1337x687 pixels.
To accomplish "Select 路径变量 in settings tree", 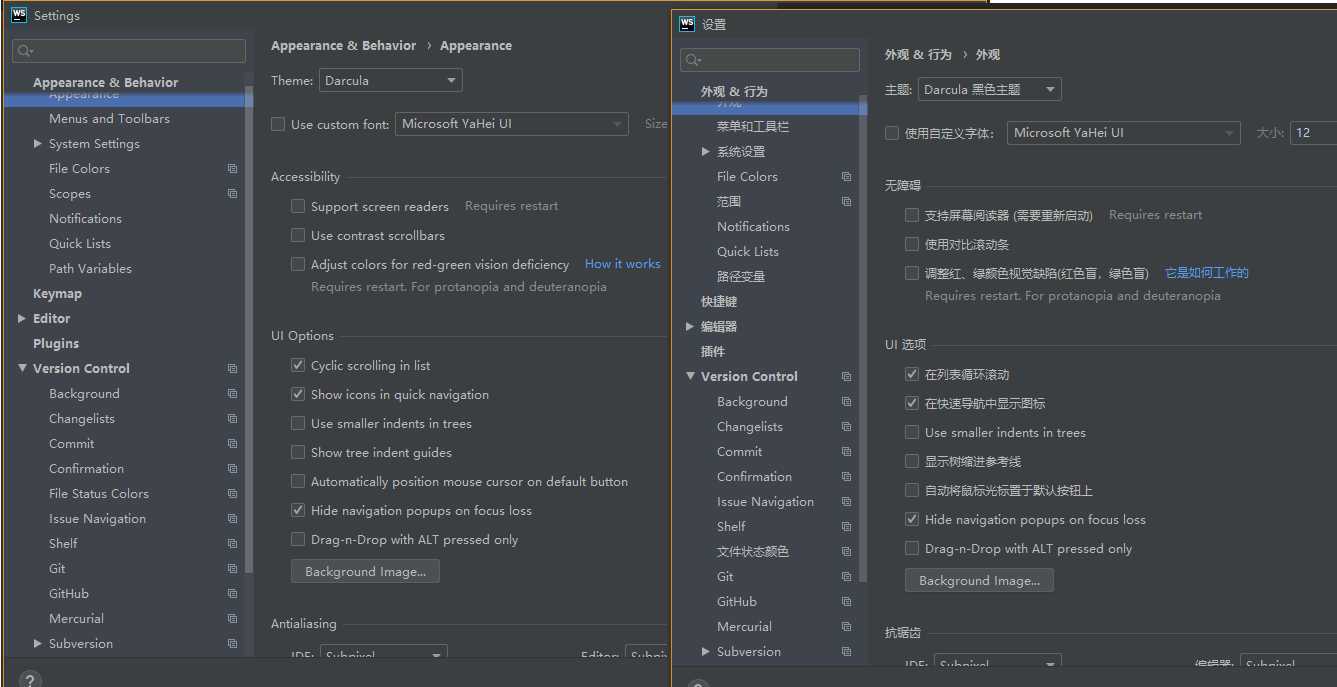I will click(x=741, y=277).
